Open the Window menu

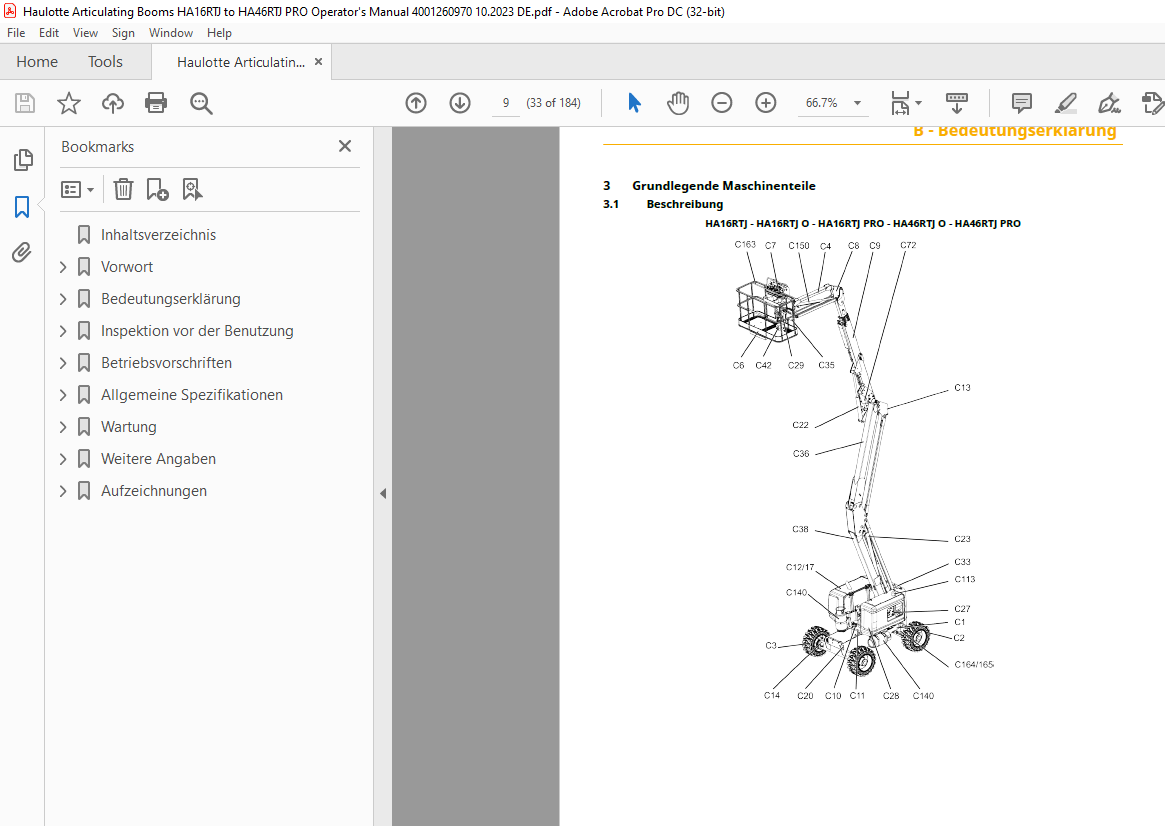[x=170, y=33]
